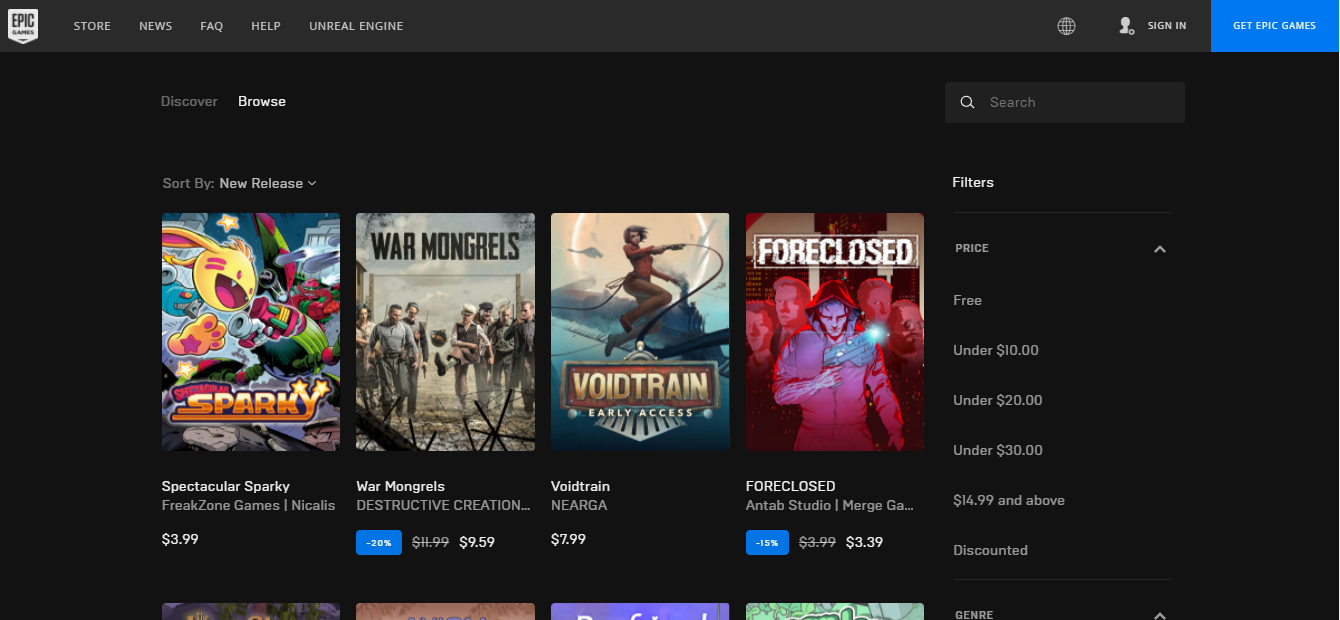Image resolution: width=1340 pixels, height=620 pixels.
Task: Click the GET EPIC GAMES button
Action: (1274, 26)
